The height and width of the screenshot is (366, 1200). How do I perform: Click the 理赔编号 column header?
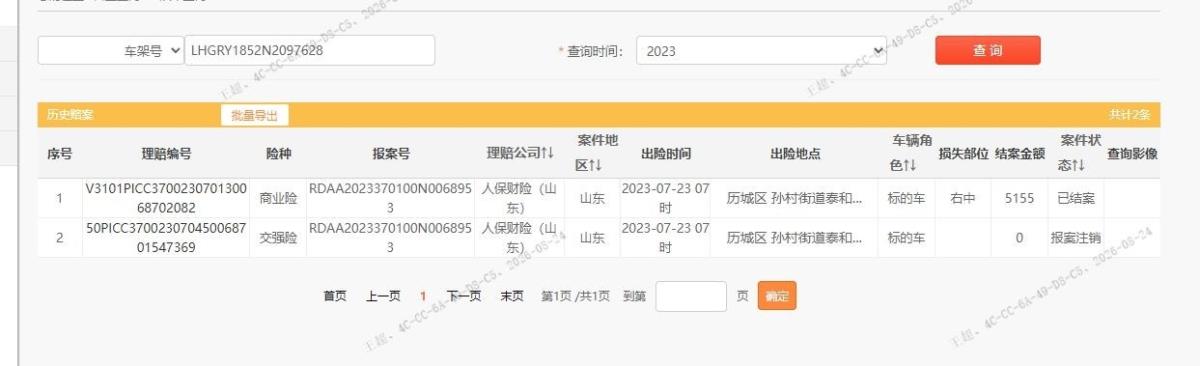point(166,154)
